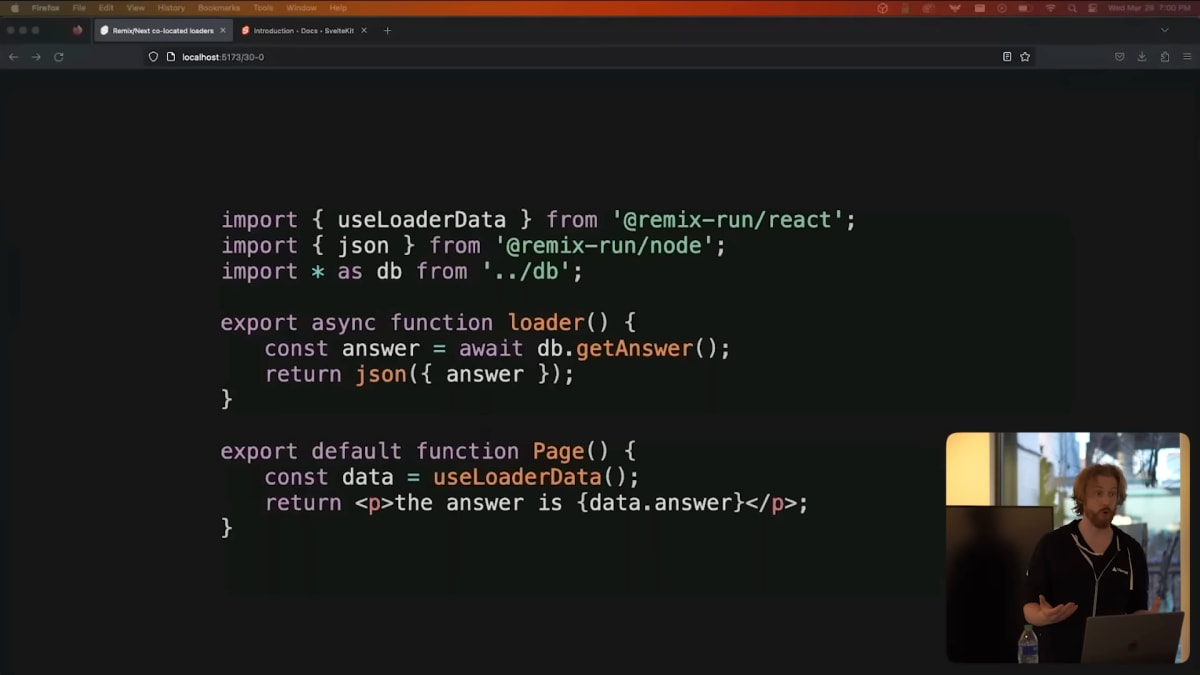Image resolution: width=1200 pixels, height=675 pixels.
Task: Click the 'export async function' keywords
Action: tap(357, 323)
